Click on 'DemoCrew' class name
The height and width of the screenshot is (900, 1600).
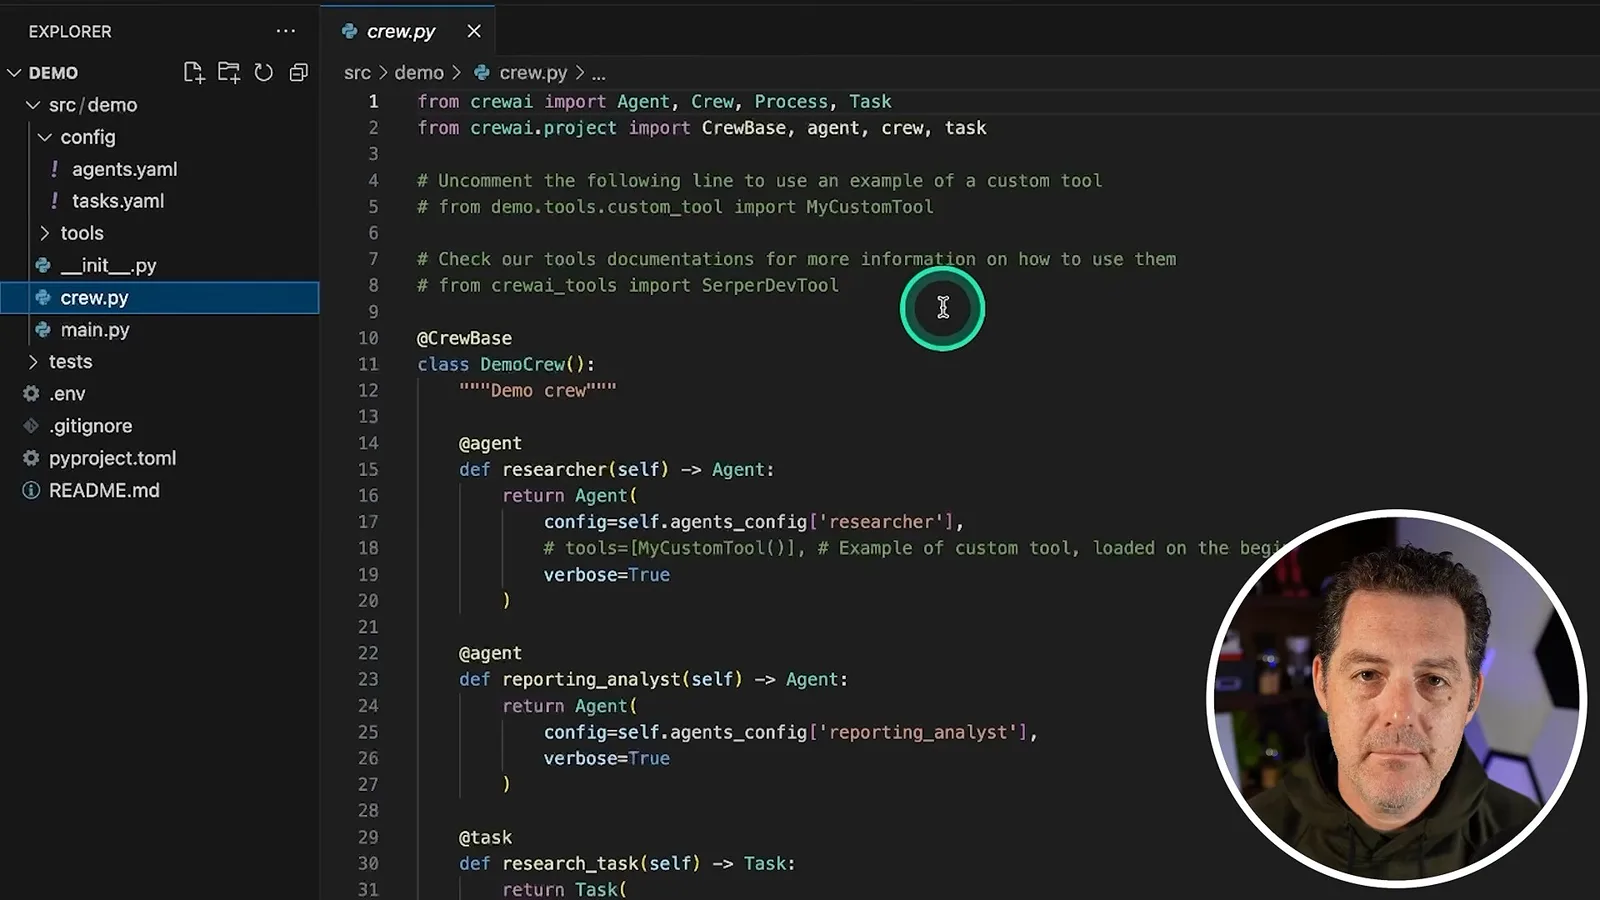(x=522, y=364)
